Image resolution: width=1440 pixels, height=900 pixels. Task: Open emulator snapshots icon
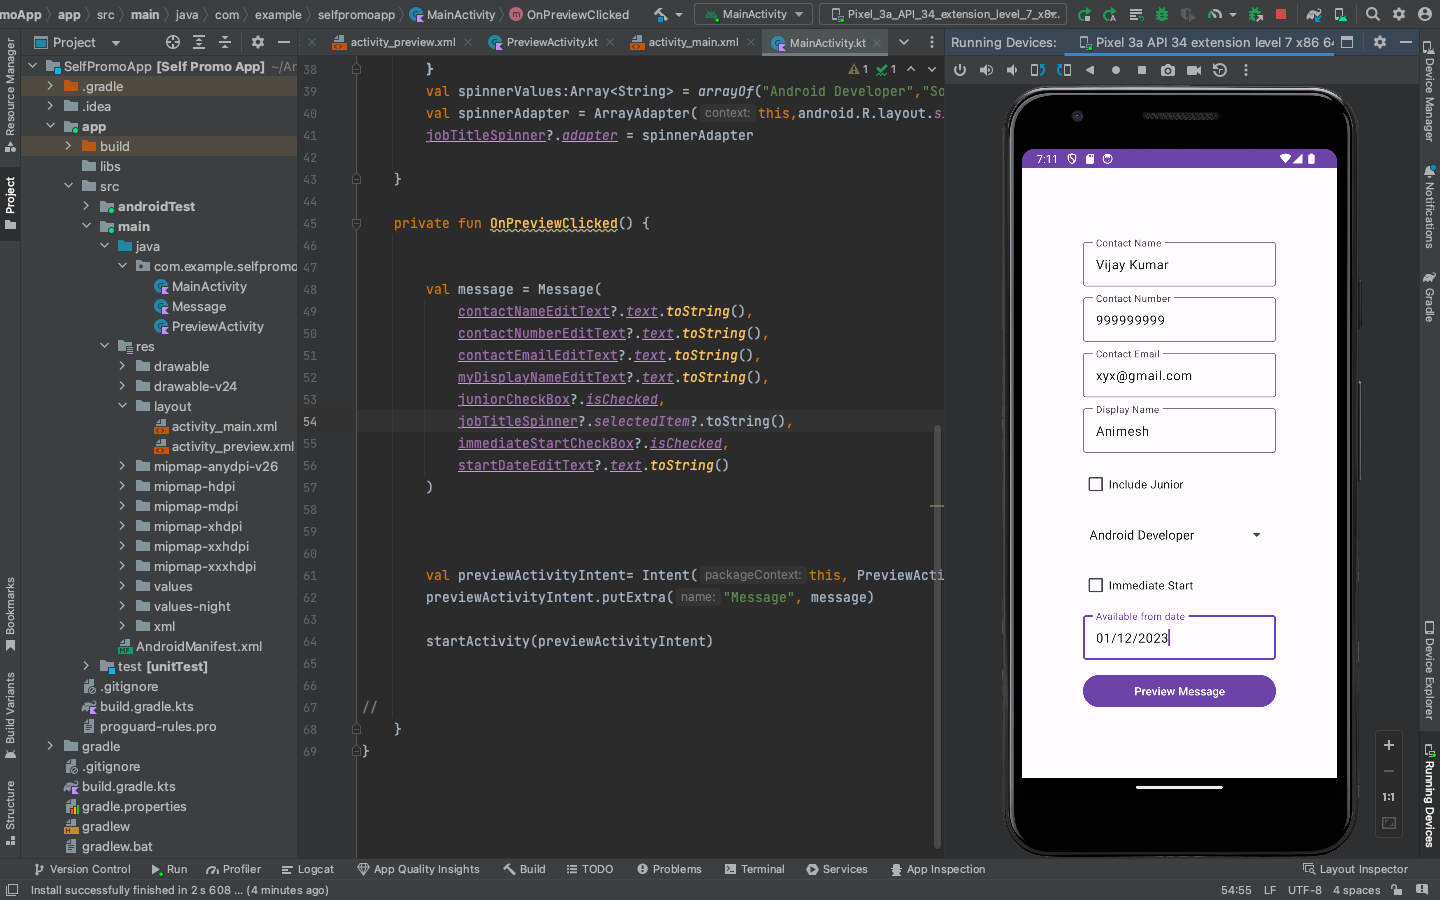click(1220, 70)
